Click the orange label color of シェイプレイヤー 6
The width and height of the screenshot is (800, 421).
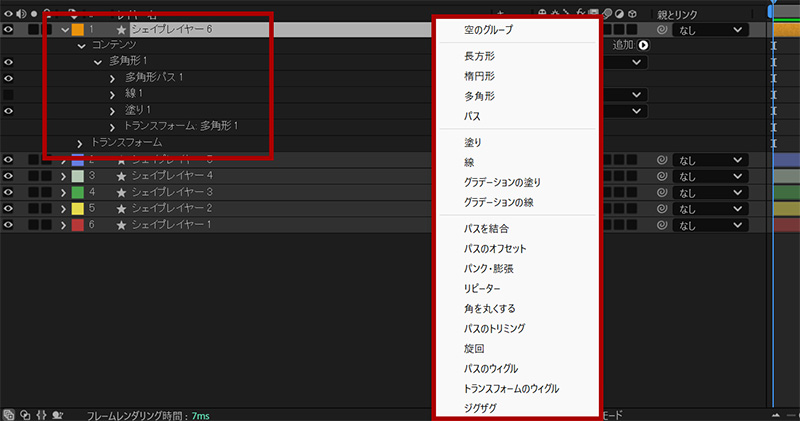click(x=78, y=30)
